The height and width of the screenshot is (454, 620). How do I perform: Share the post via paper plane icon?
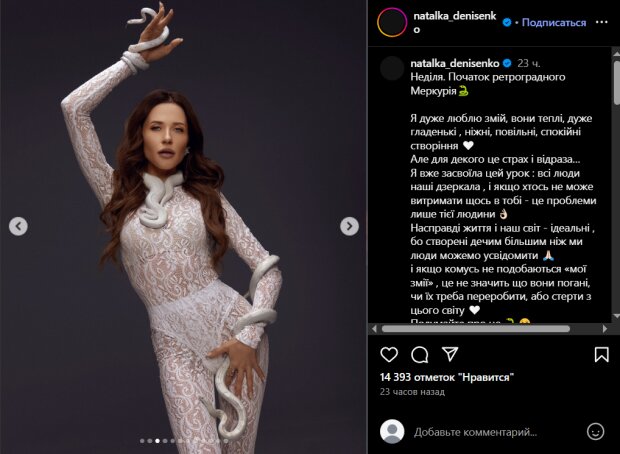point(450,354)
